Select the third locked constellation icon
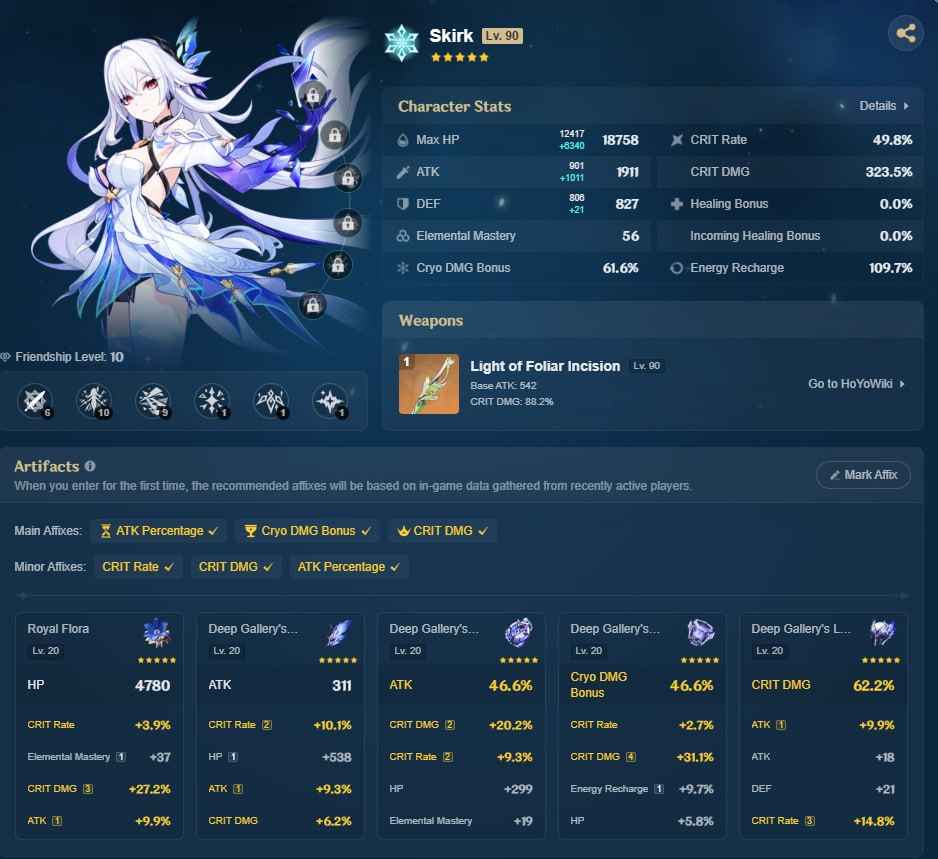 tap(348, 178)
